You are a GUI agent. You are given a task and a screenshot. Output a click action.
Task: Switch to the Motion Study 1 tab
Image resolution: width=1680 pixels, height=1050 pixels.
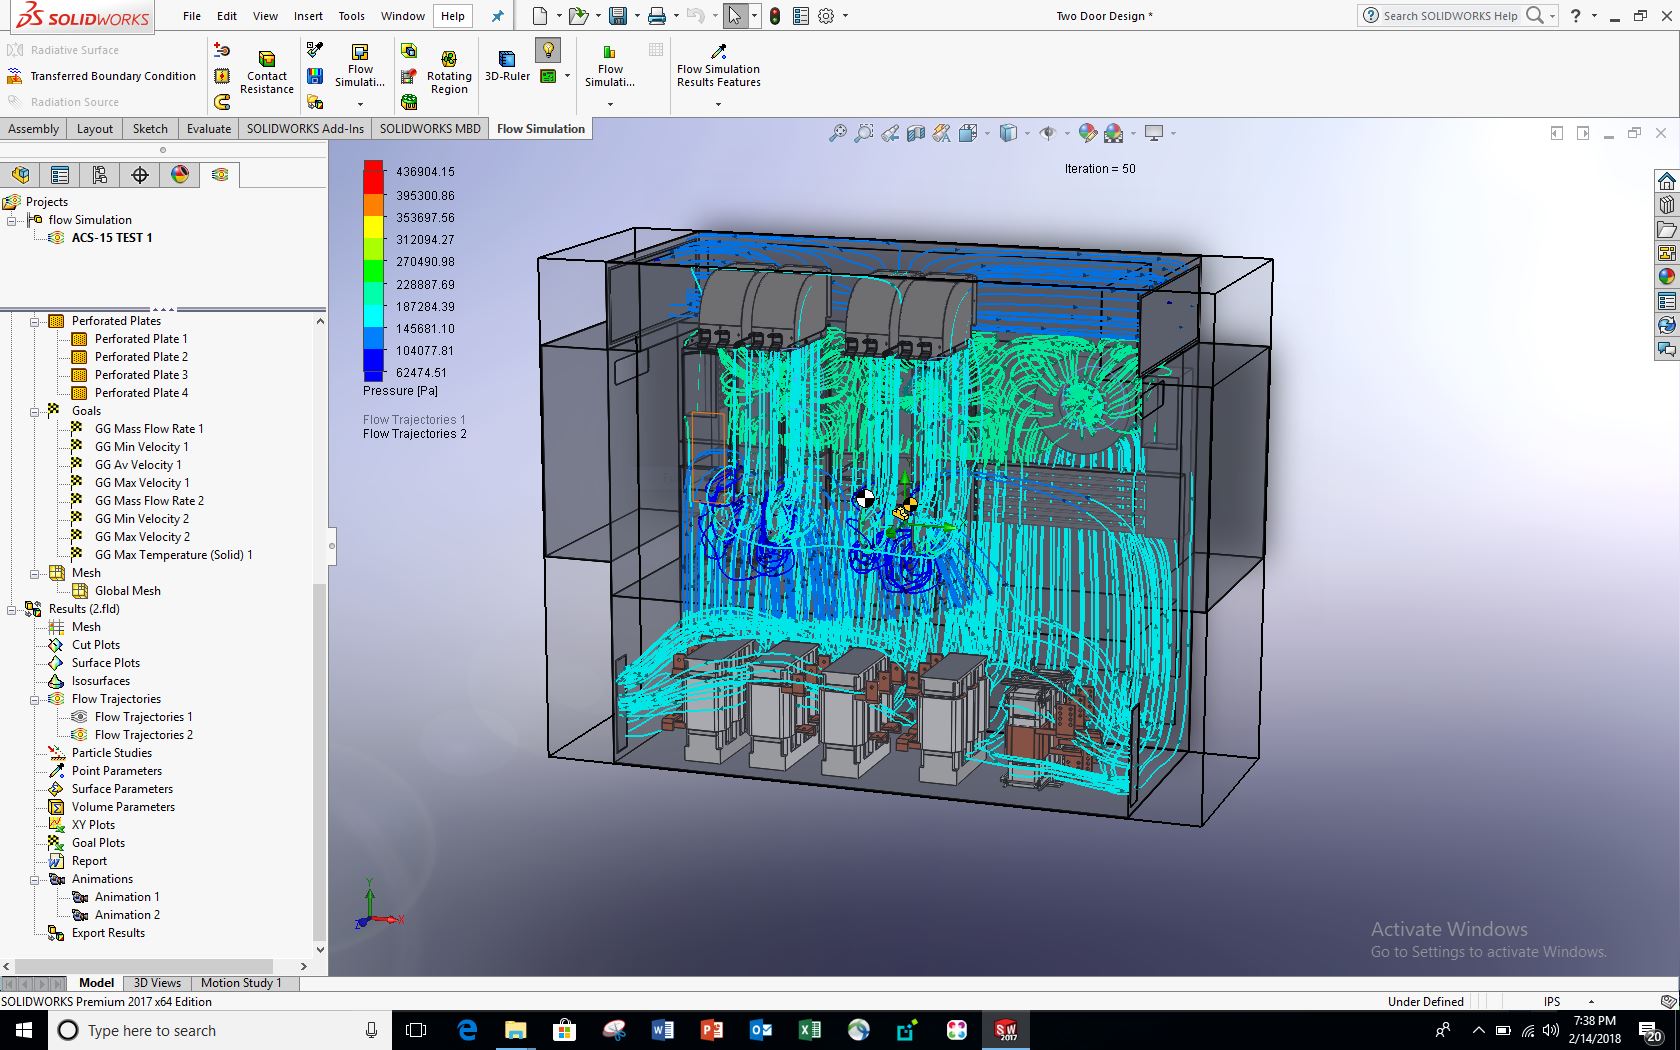[241, 983]
